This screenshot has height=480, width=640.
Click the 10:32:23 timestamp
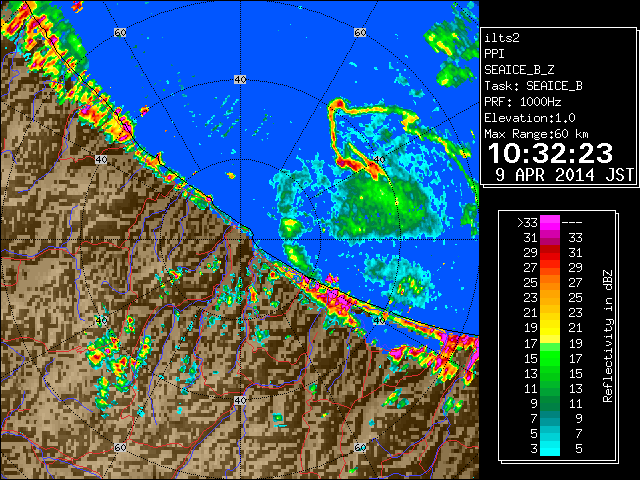tap(550, 153)
